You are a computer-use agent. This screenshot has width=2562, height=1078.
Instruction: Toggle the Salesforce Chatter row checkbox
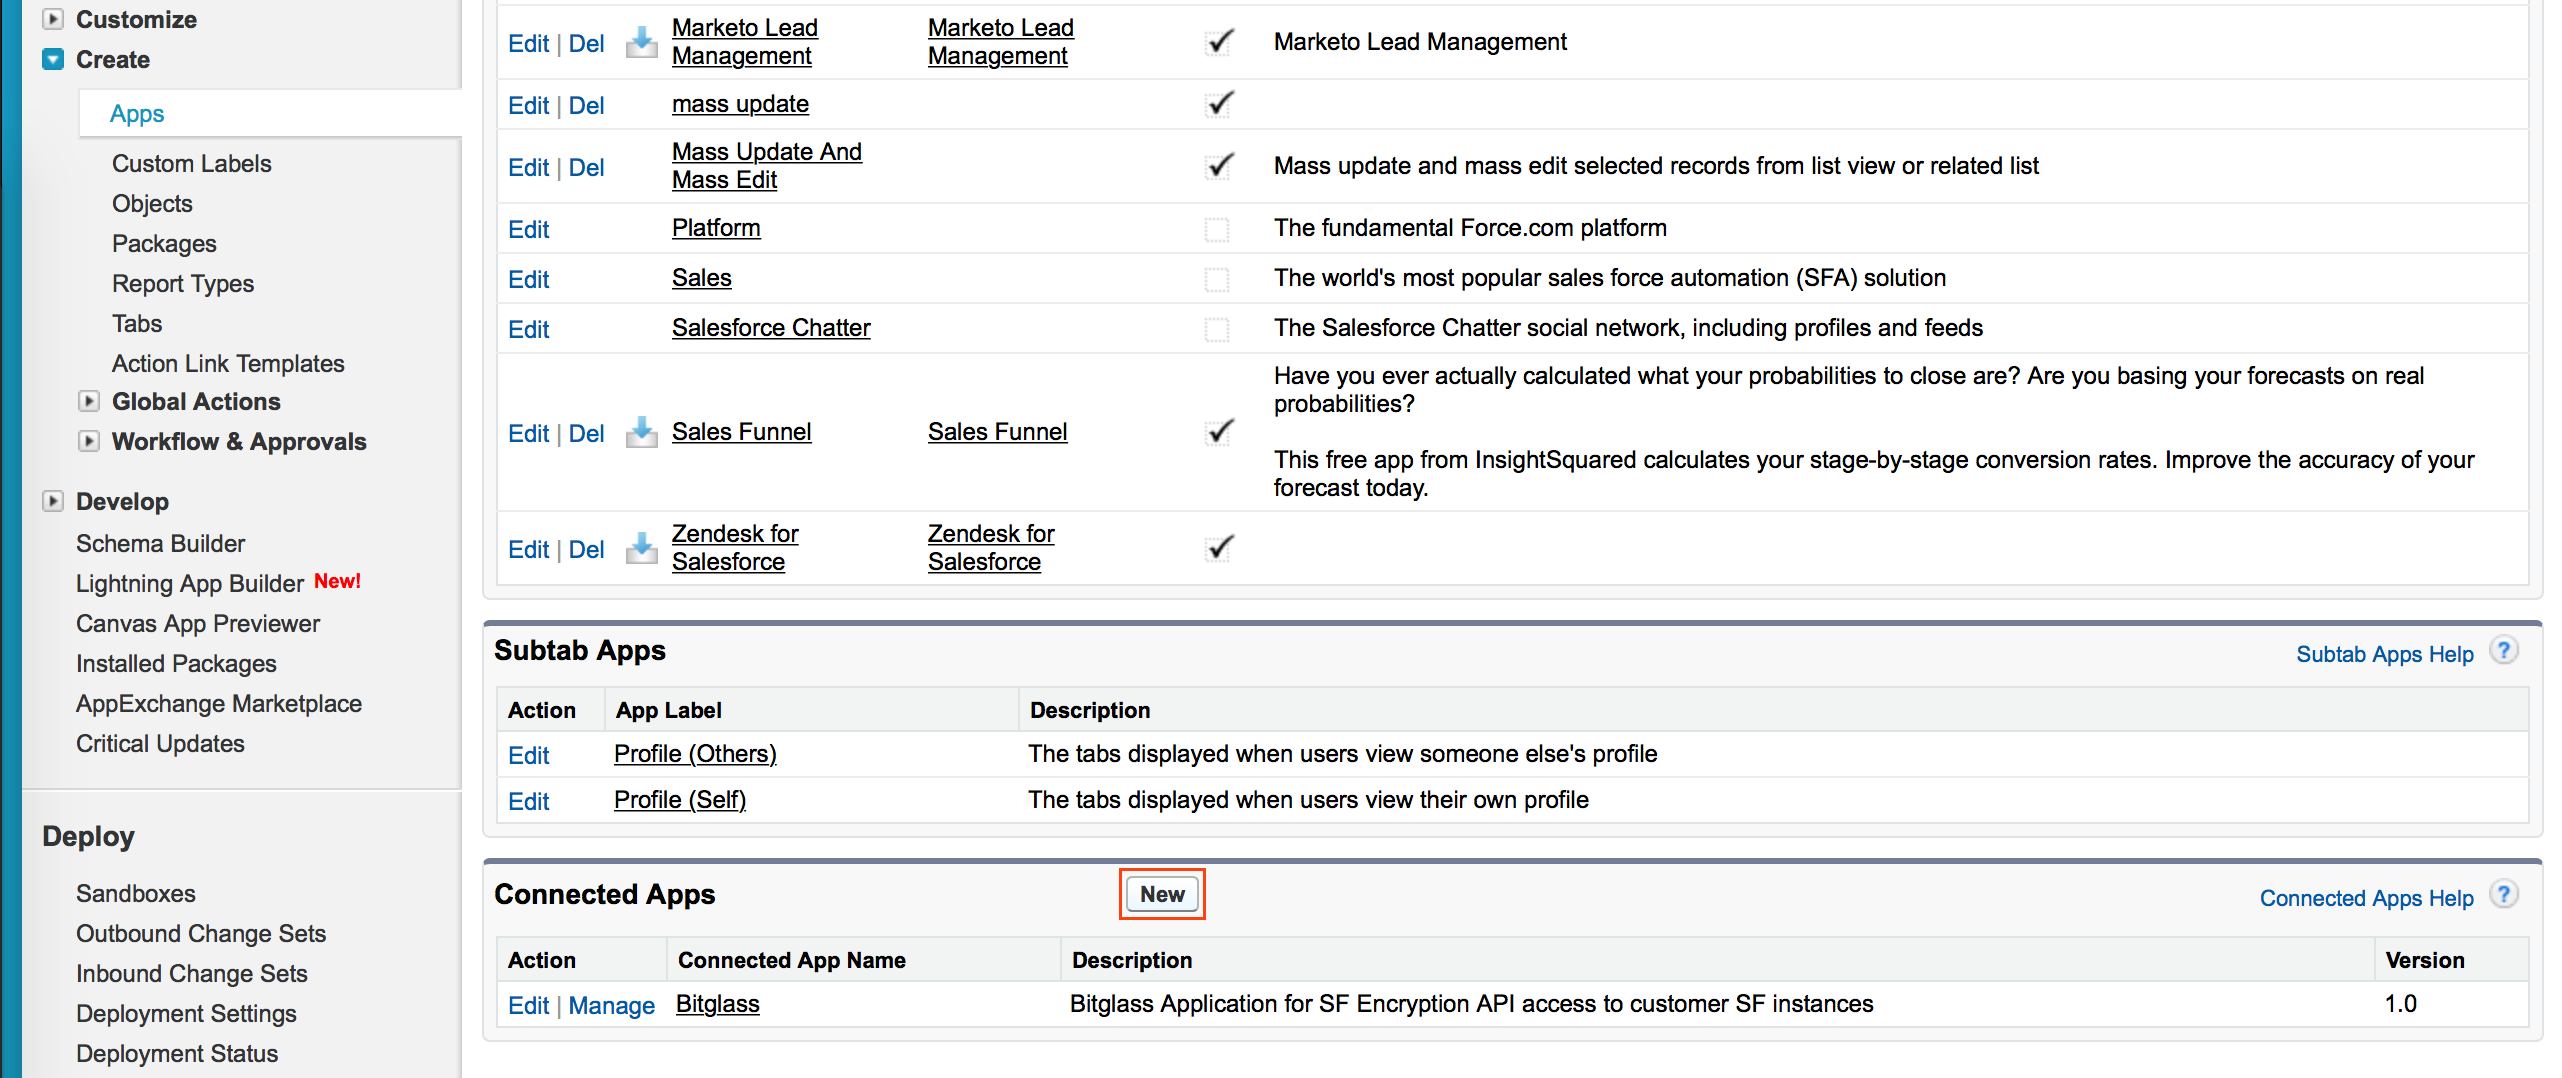[1217, 329]
